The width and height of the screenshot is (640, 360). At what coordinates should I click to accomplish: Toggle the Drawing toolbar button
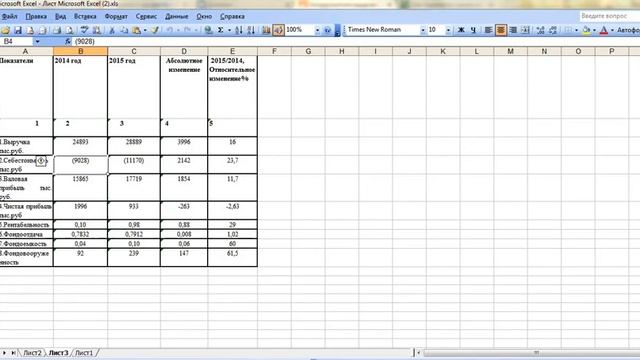click(278, 30)
